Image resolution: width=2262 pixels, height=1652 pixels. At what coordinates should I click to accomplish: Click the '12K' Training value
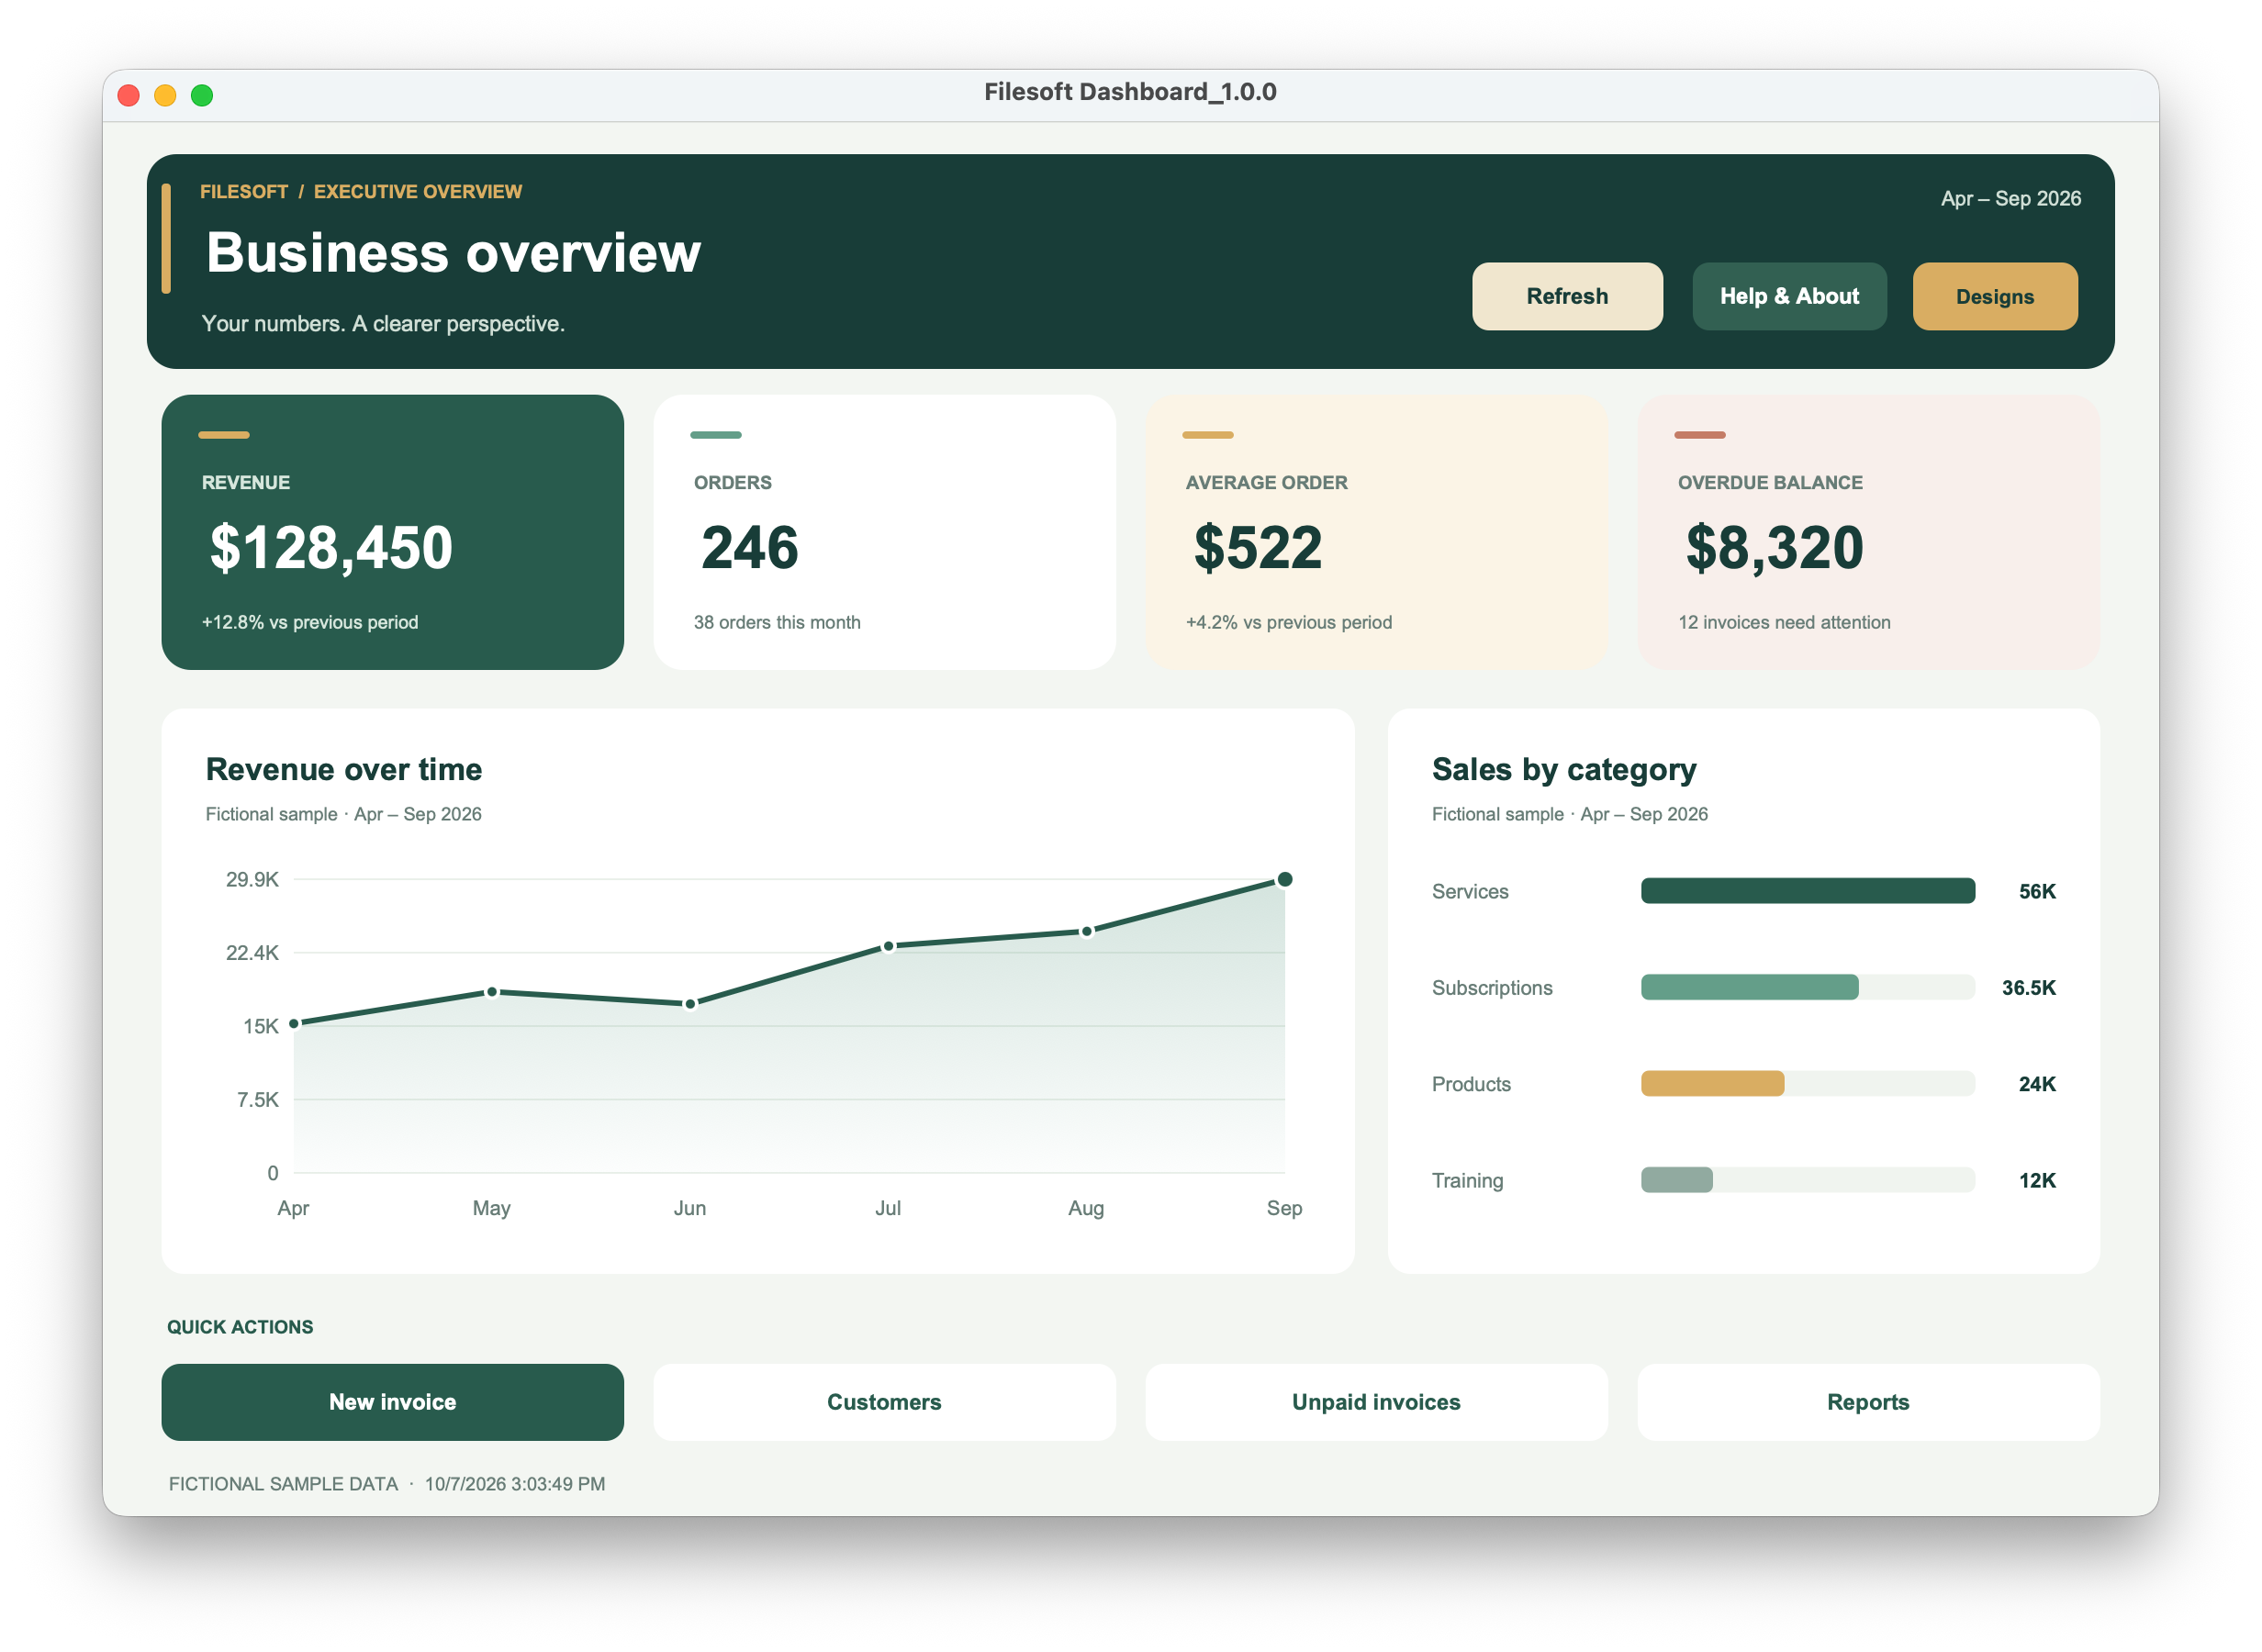point(2037,1180)
